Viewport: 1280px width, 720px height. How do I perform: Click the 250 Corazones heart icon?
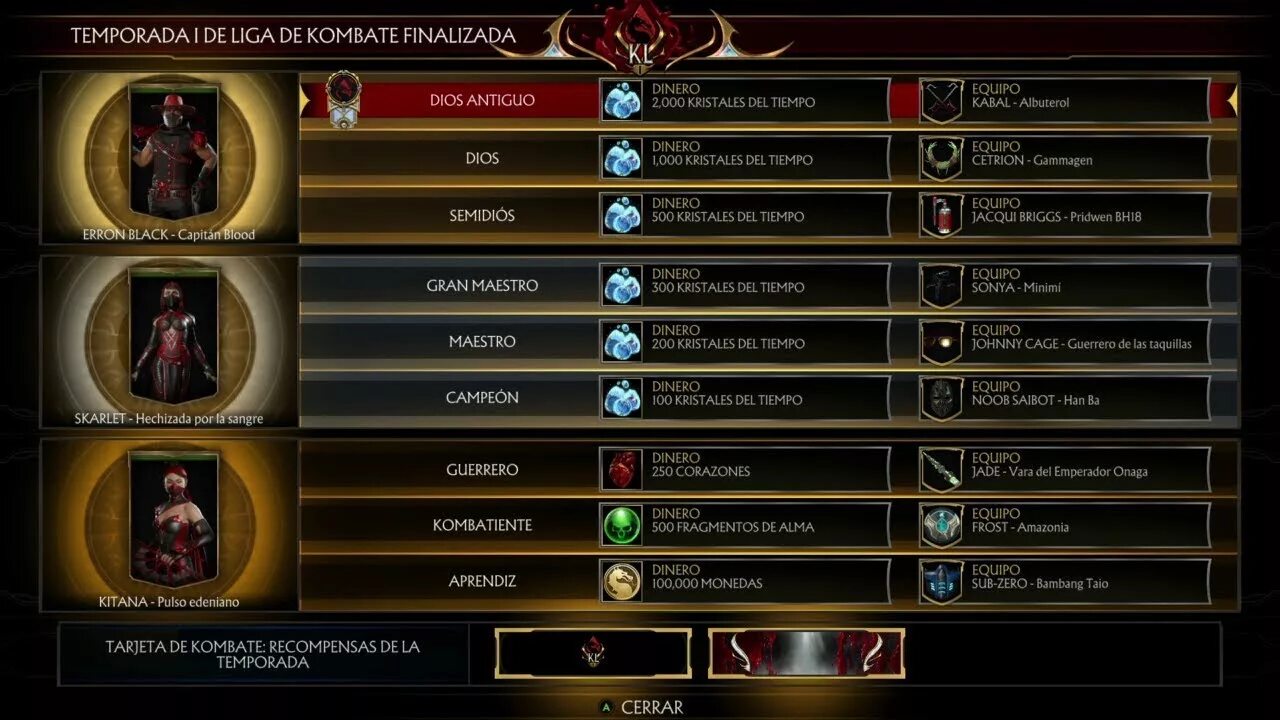[622, 470]
